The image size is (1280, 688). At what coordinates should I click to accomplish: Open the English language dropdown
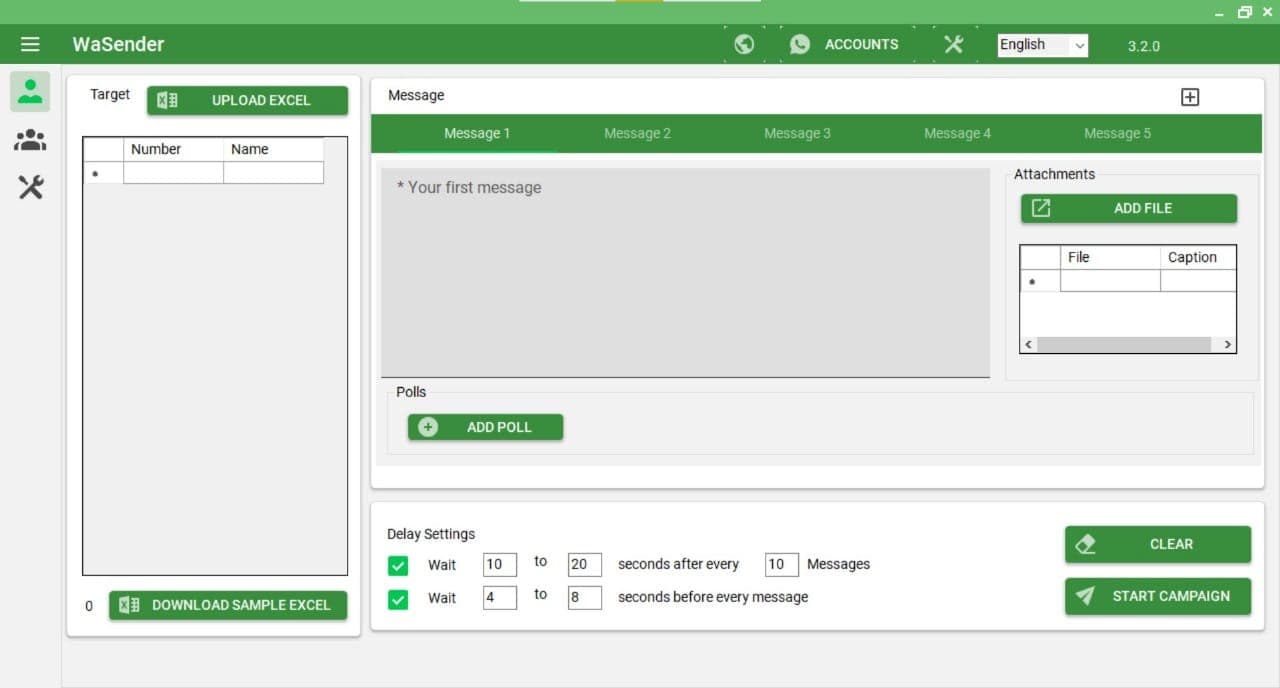pos(1042,45)
